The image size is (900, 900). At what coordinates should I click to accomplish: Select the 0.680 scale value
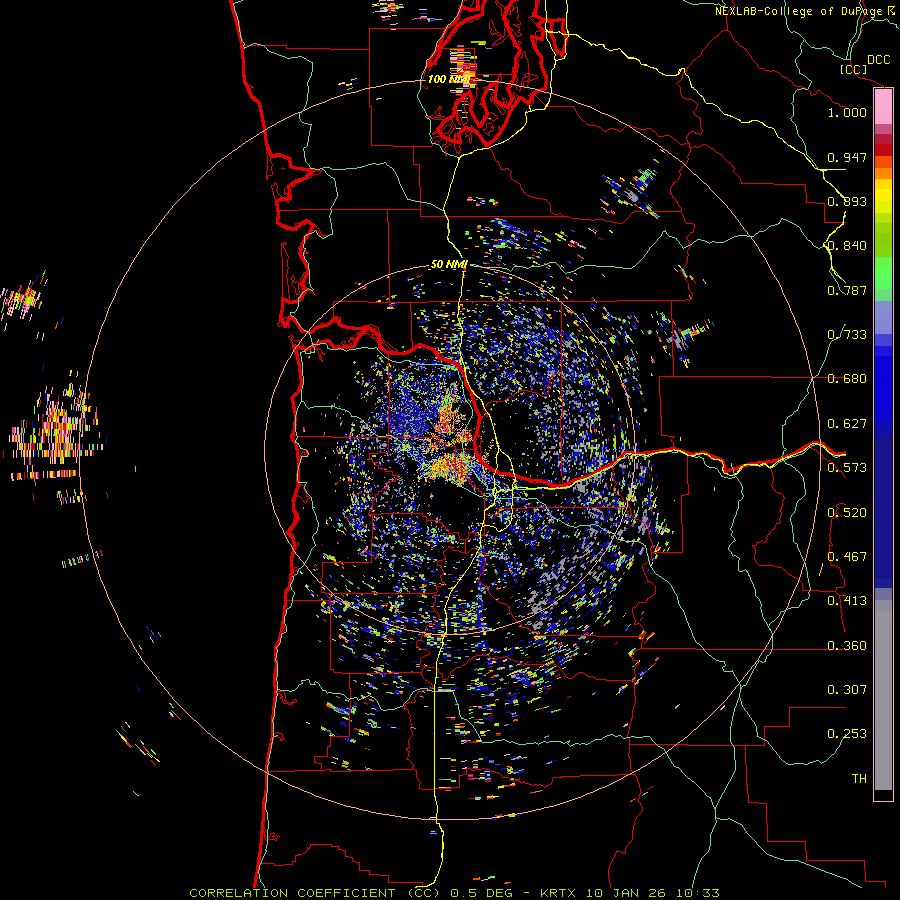(x=847, y=379)
